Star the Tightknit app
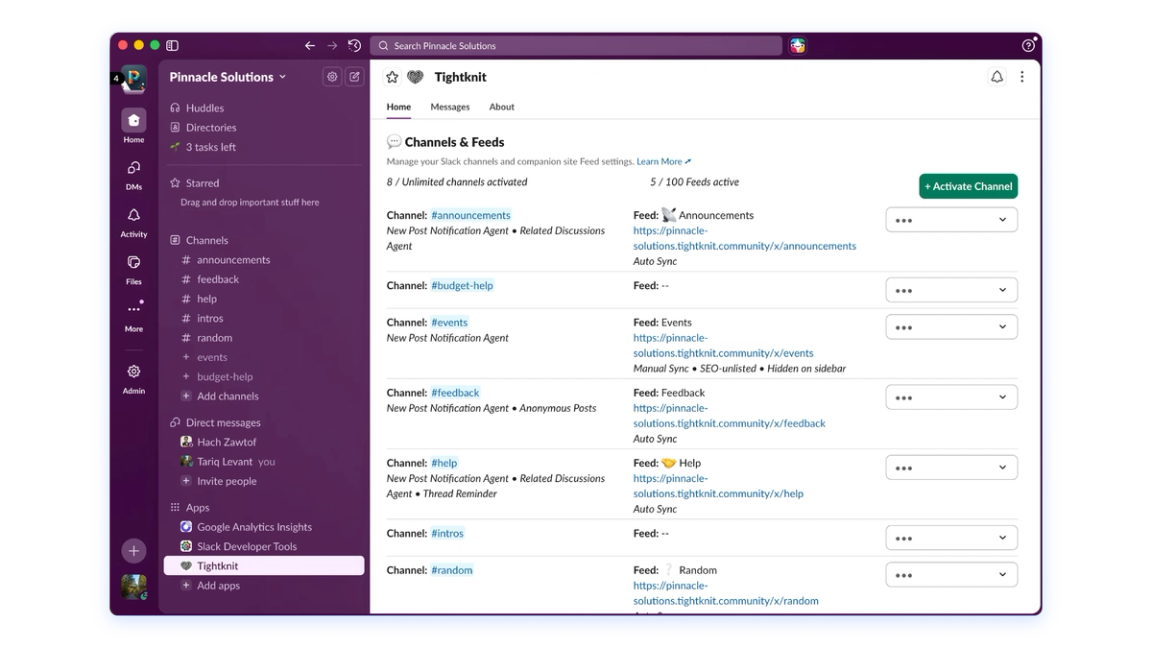Viewport: 1152px width, 648px height. pos(392,77)
